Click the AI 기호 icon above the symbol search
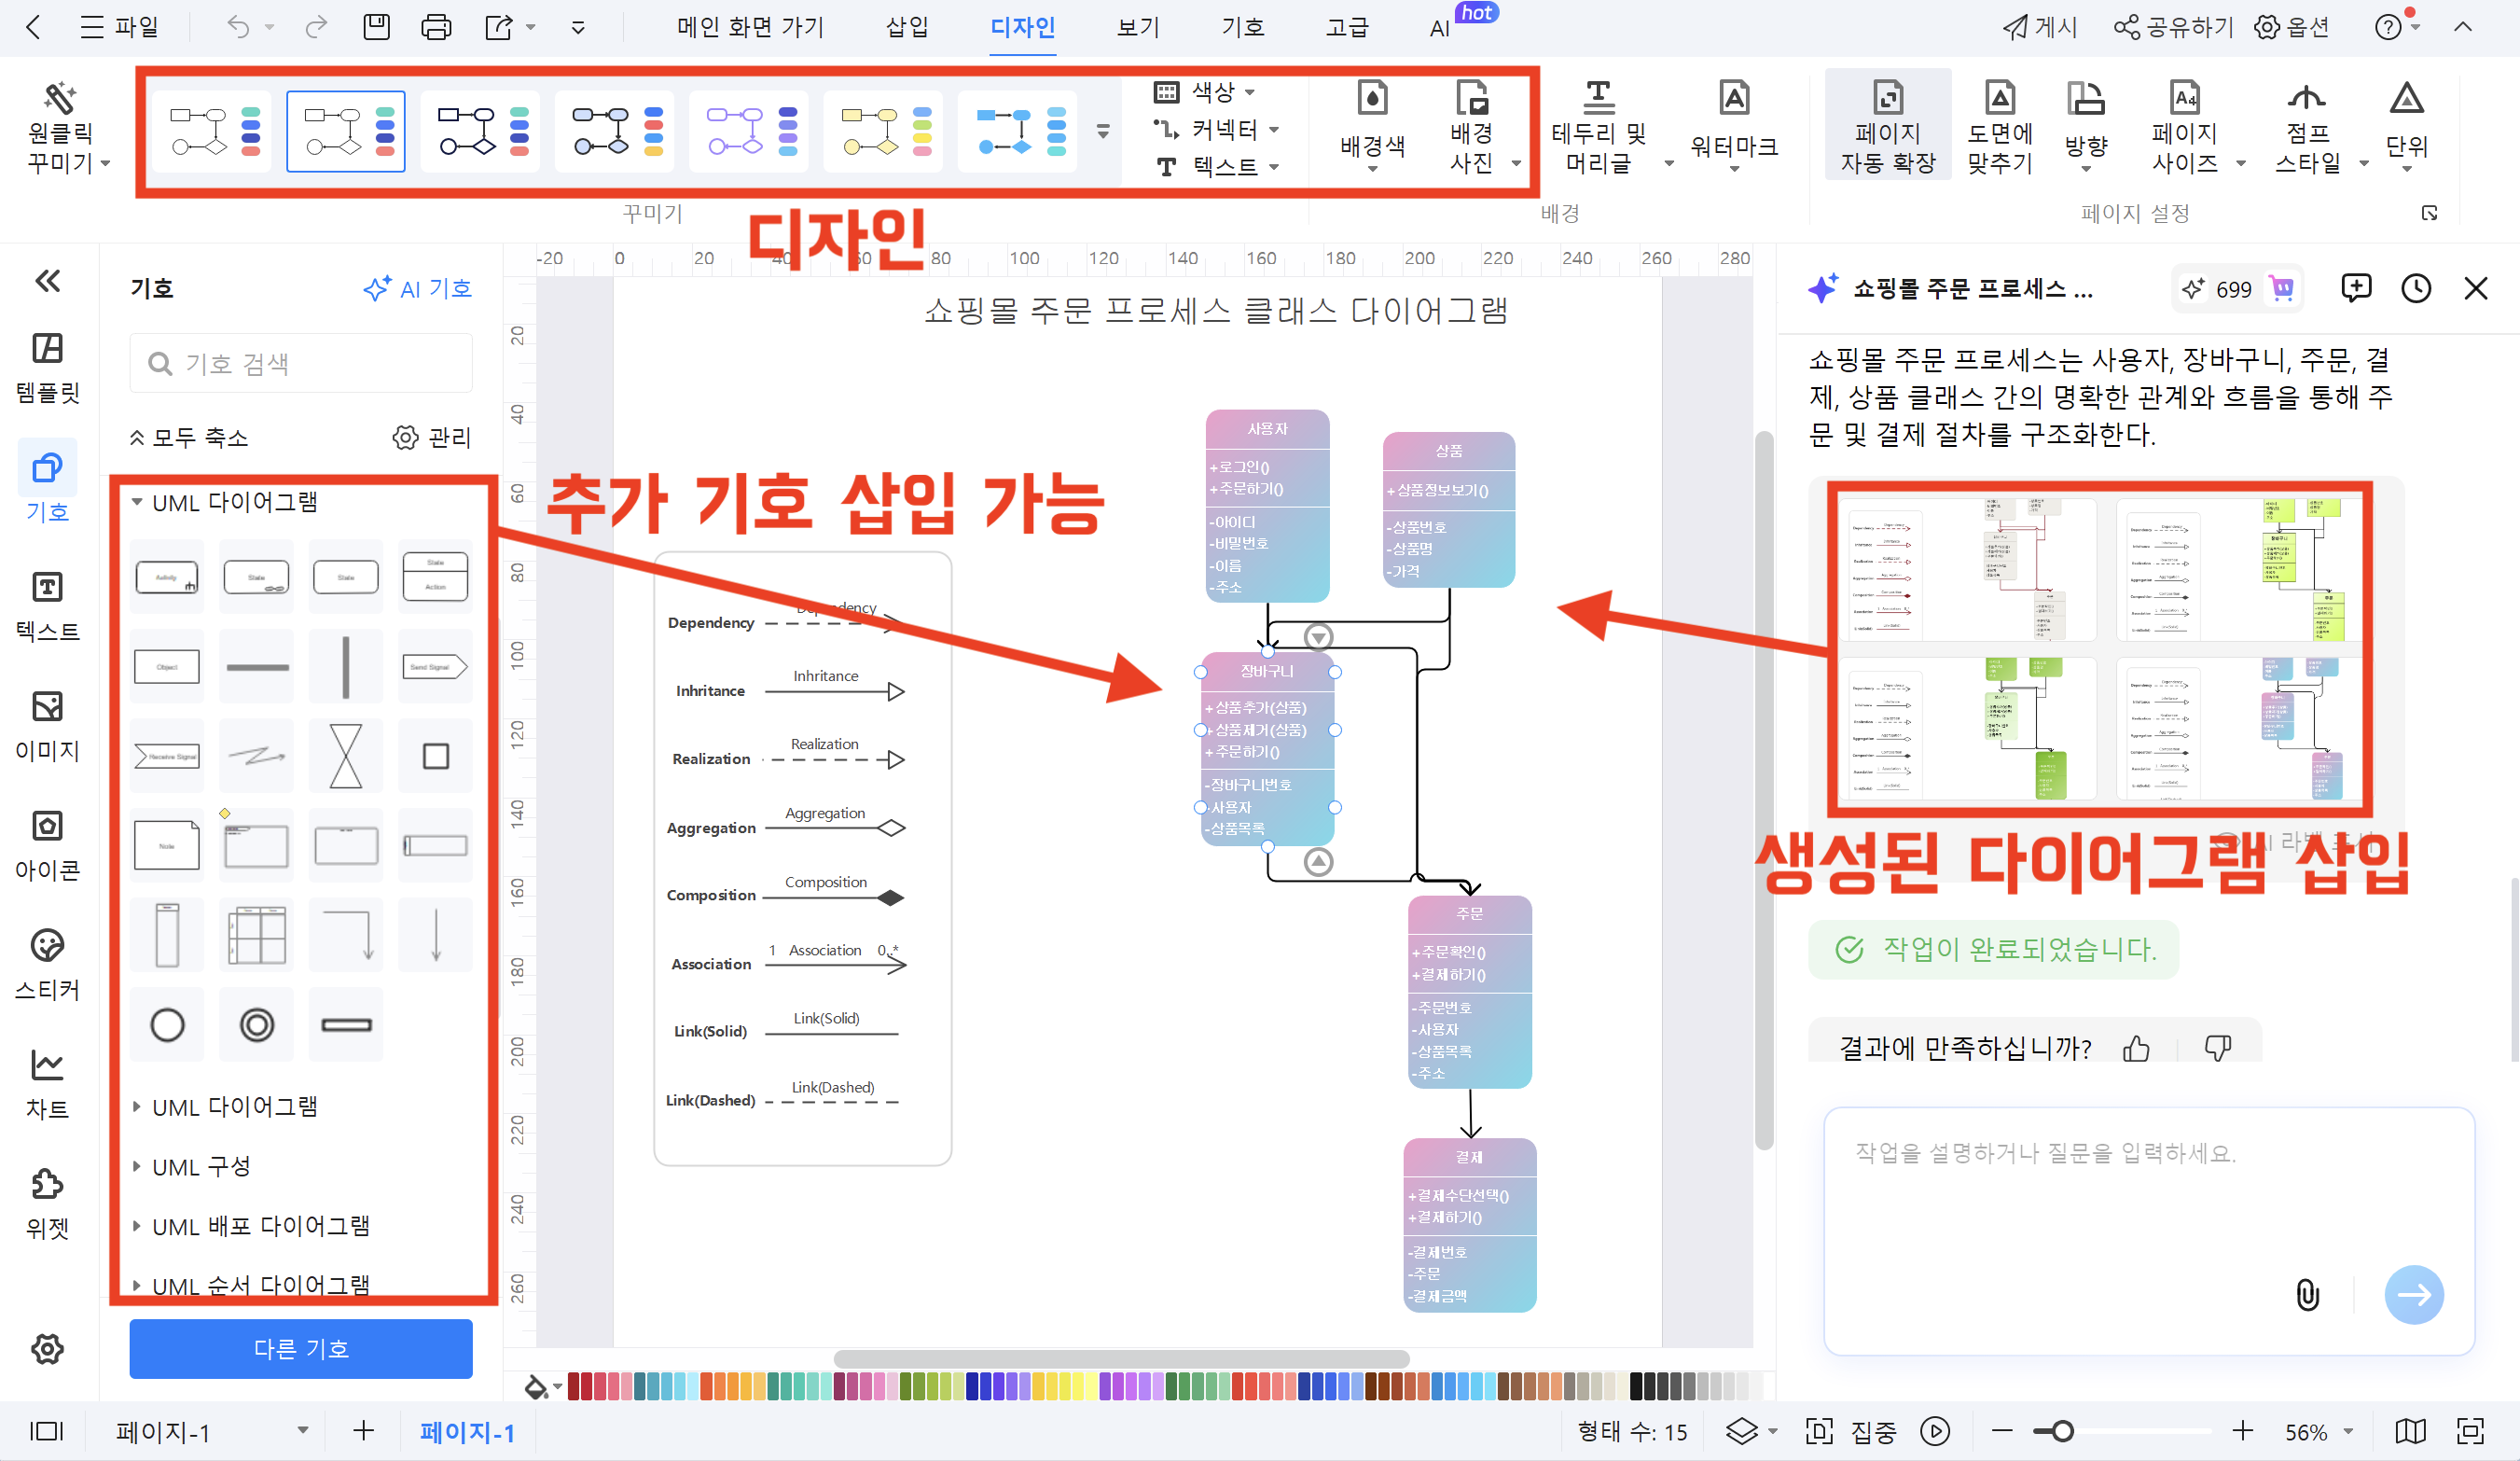This screenshot has width=2520, height=1461. (x=417, y=288)
